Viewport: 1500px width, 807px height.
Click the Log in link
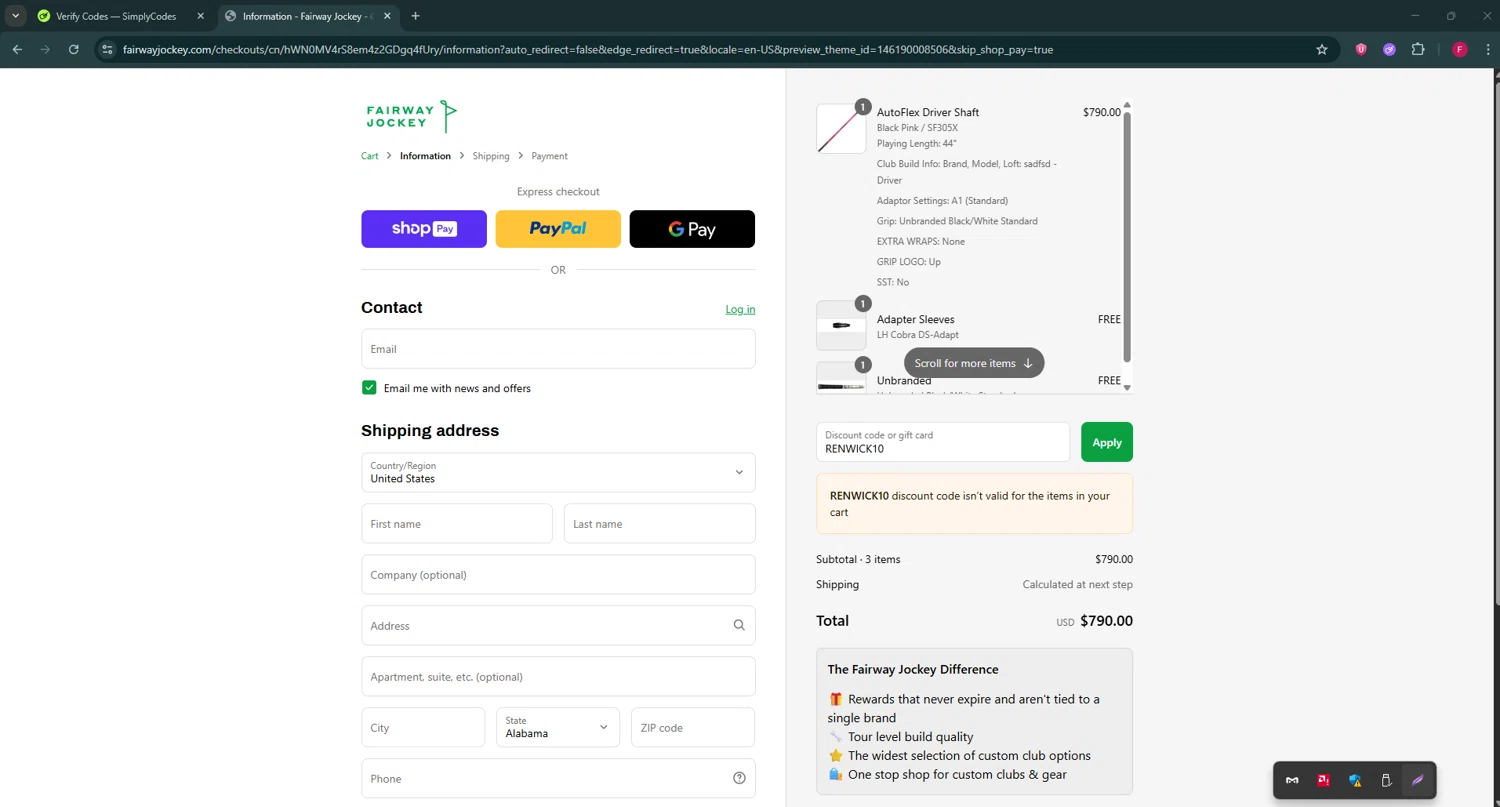[x=740, y=309]
